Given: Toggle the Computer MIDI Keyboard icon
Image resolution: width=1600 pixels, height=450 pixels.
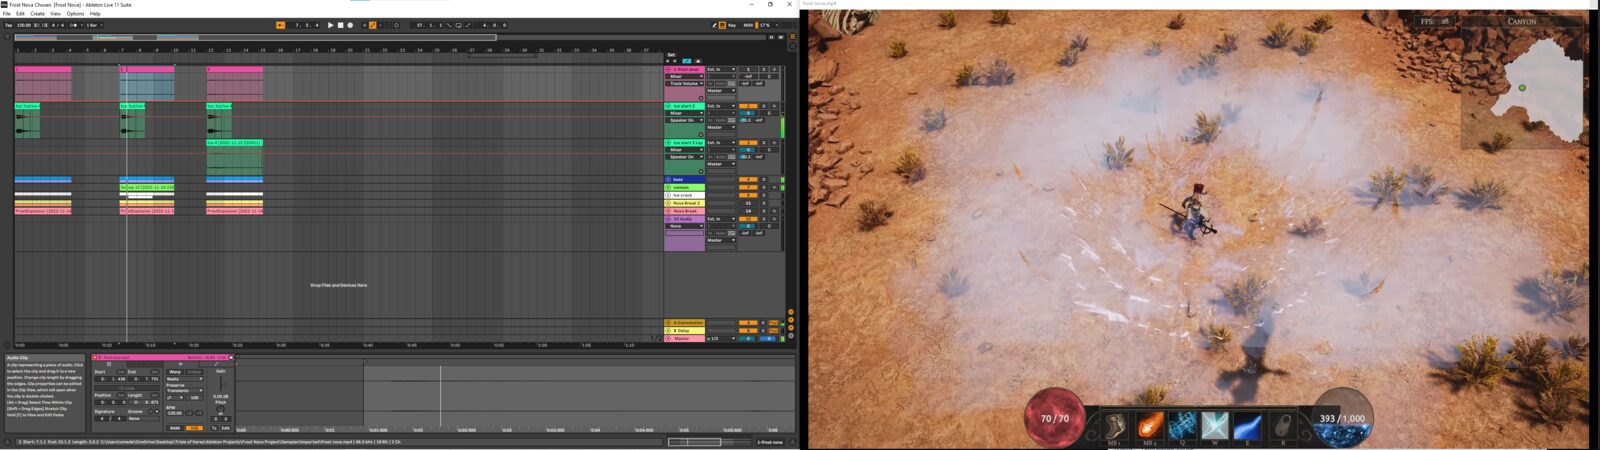Looking at the screenshot, I should click(722, 25).
